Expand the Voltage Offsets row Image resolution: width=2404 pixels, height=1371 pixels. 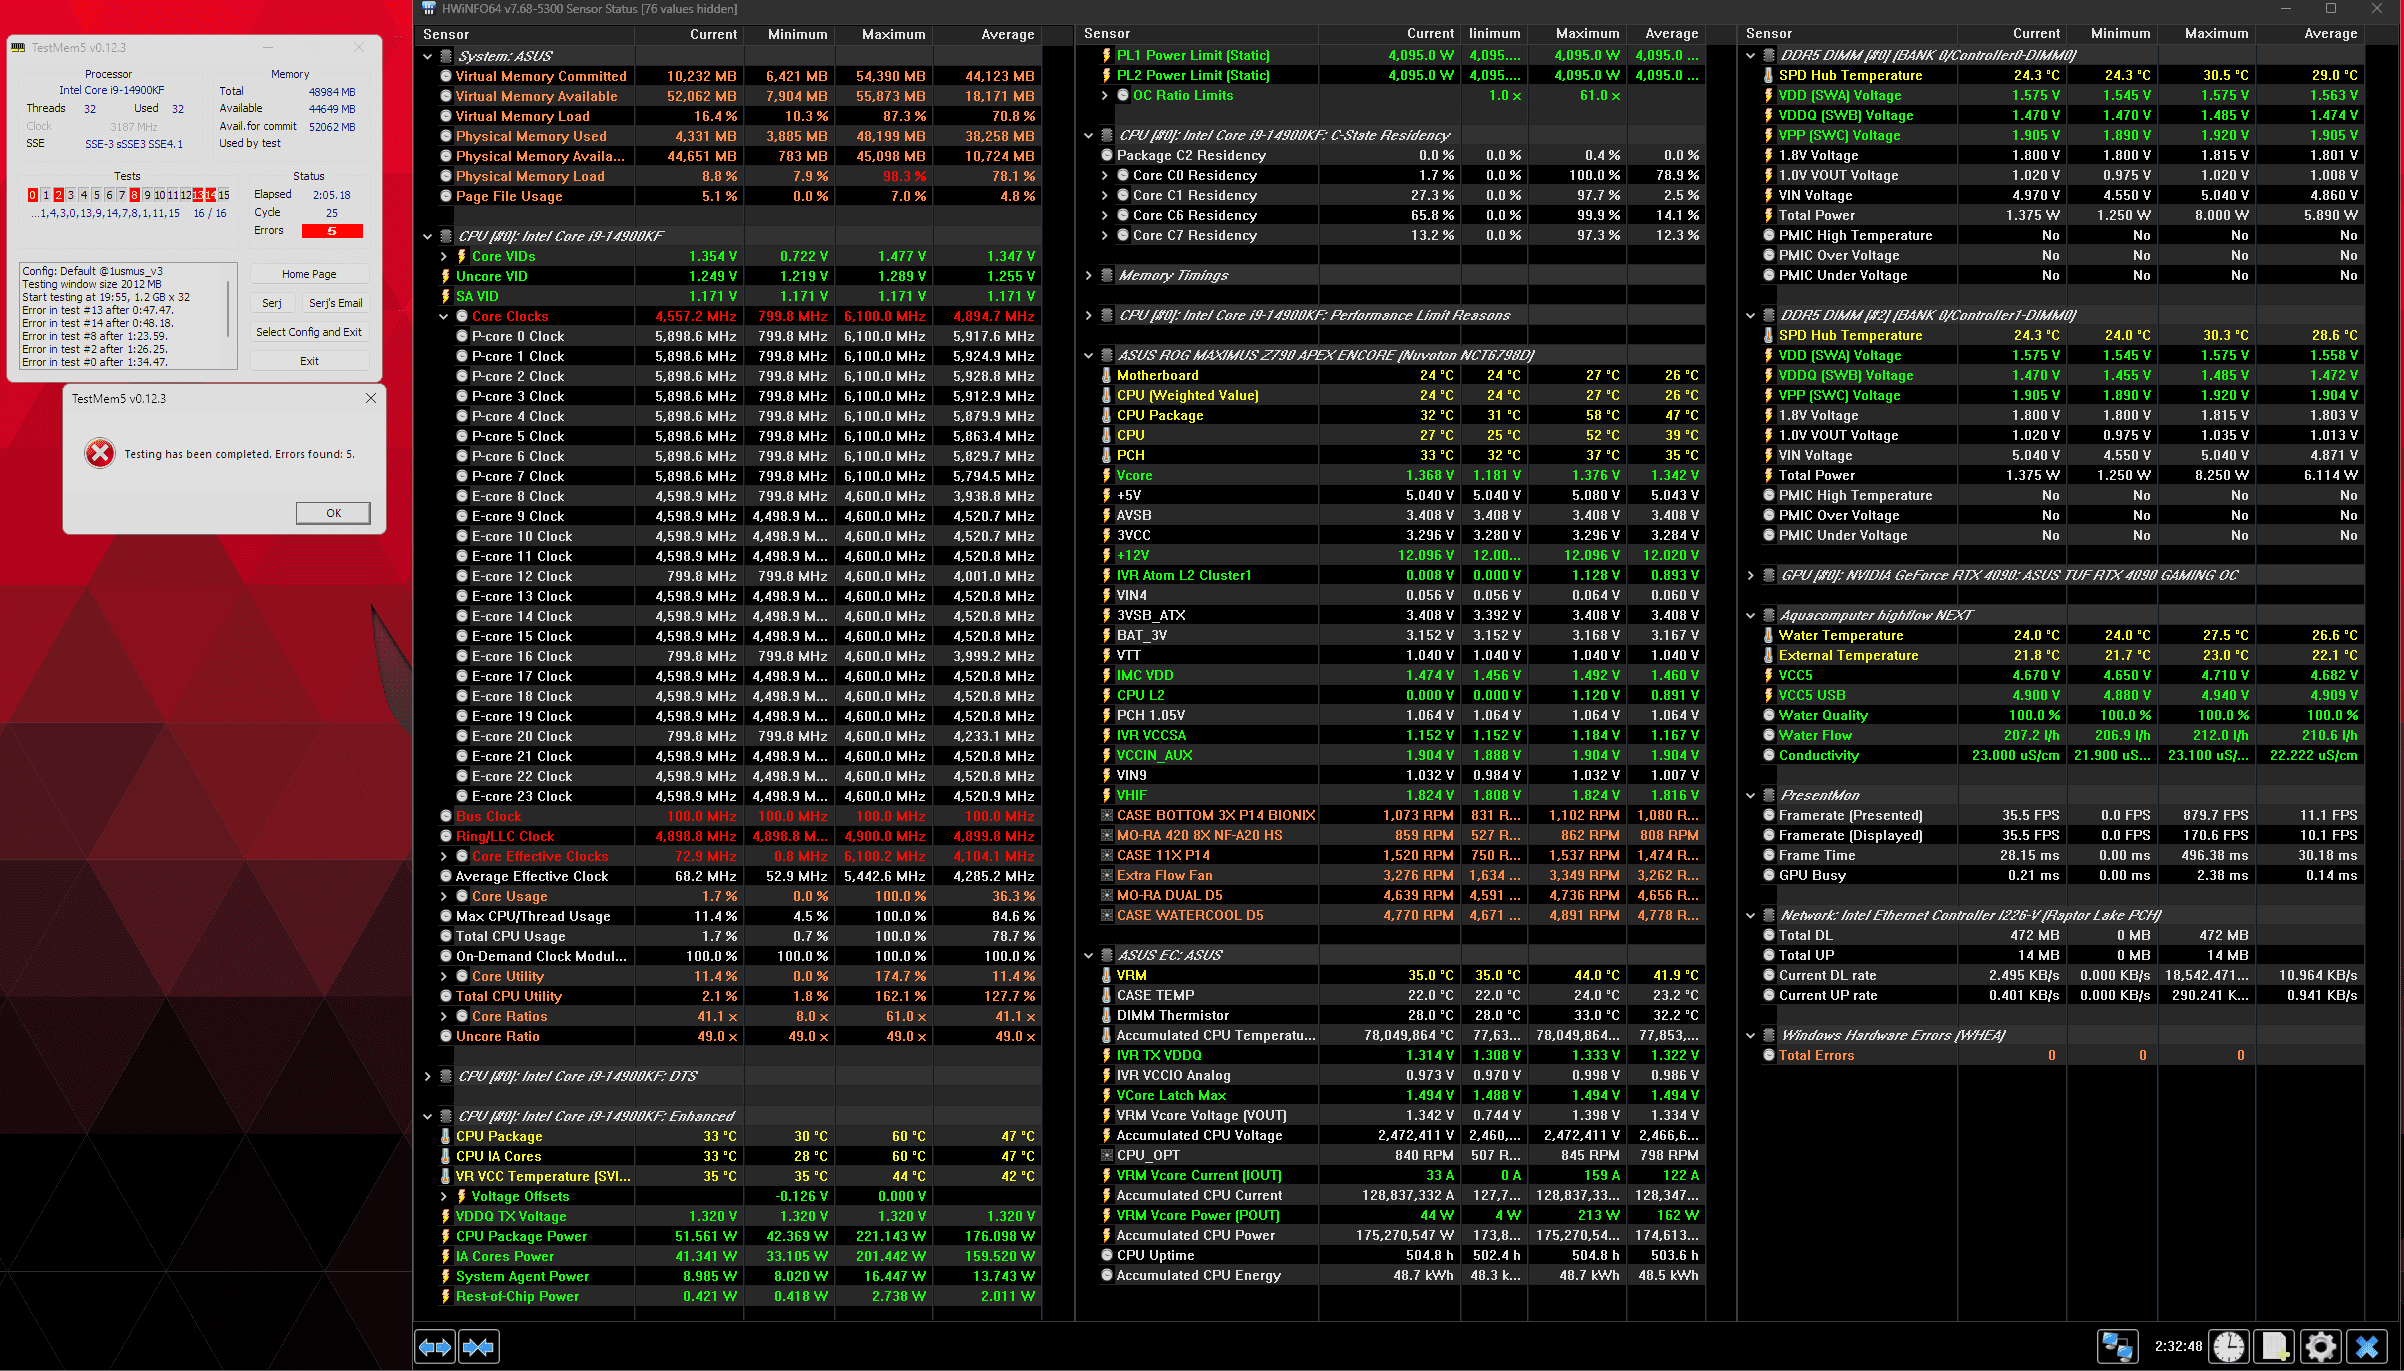[x=444, y=1196]
